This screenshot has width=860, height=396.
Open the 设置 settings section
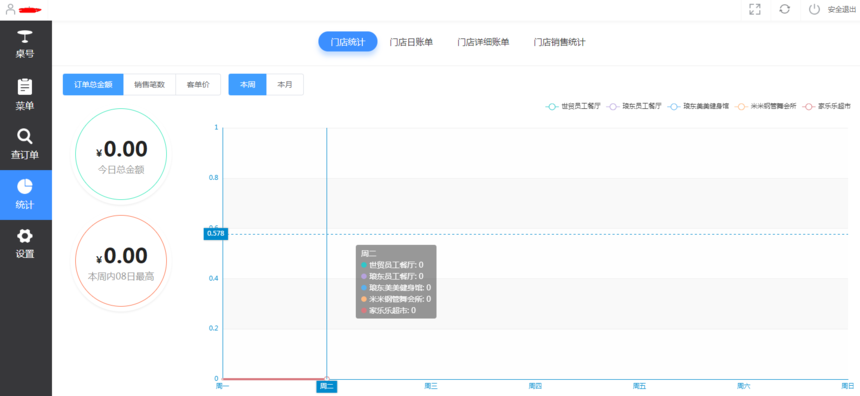(25, 245)
